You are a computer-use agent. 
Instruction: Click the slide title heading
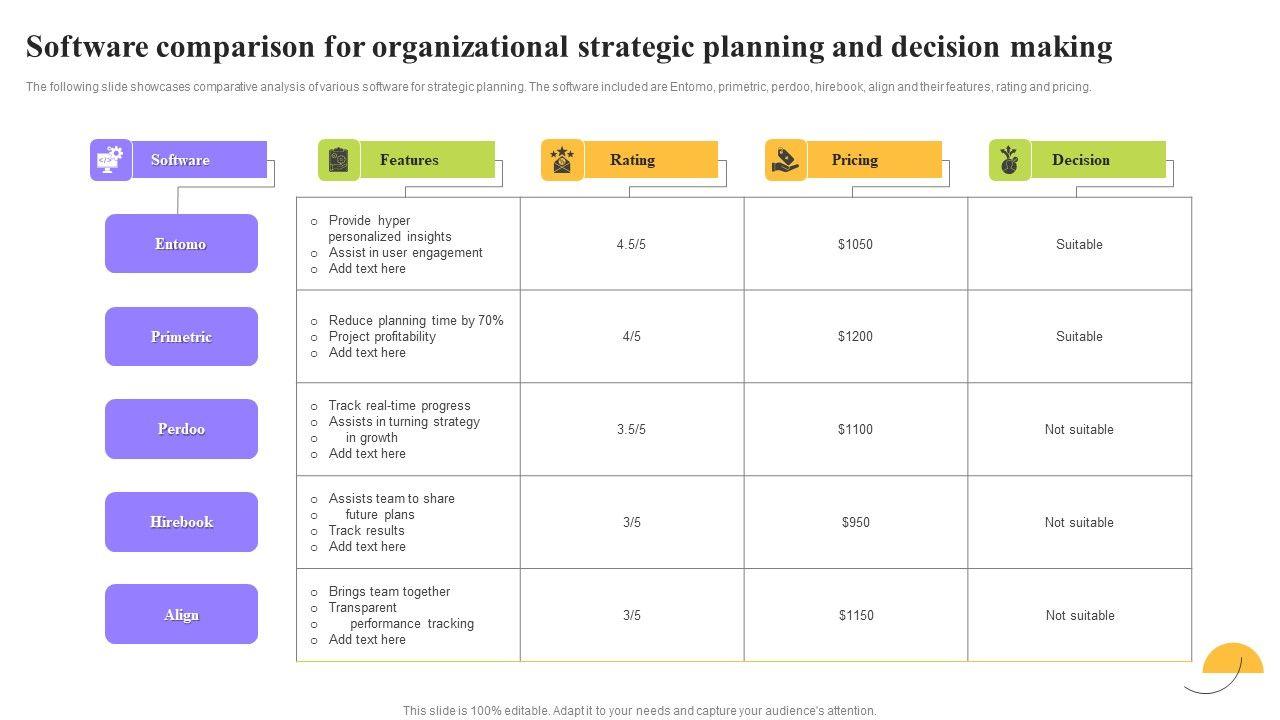click(569, 47)
